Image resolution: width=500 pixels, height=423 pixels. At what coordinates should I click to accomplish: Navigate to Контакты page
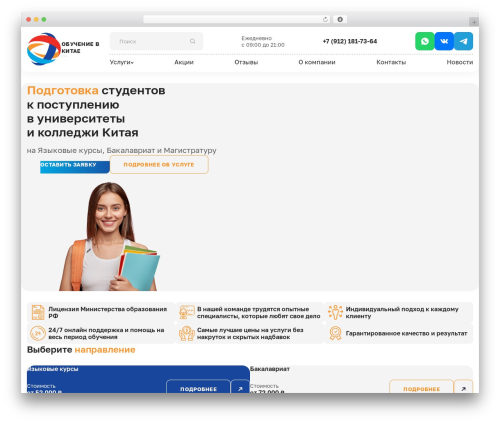click(391, 62)
